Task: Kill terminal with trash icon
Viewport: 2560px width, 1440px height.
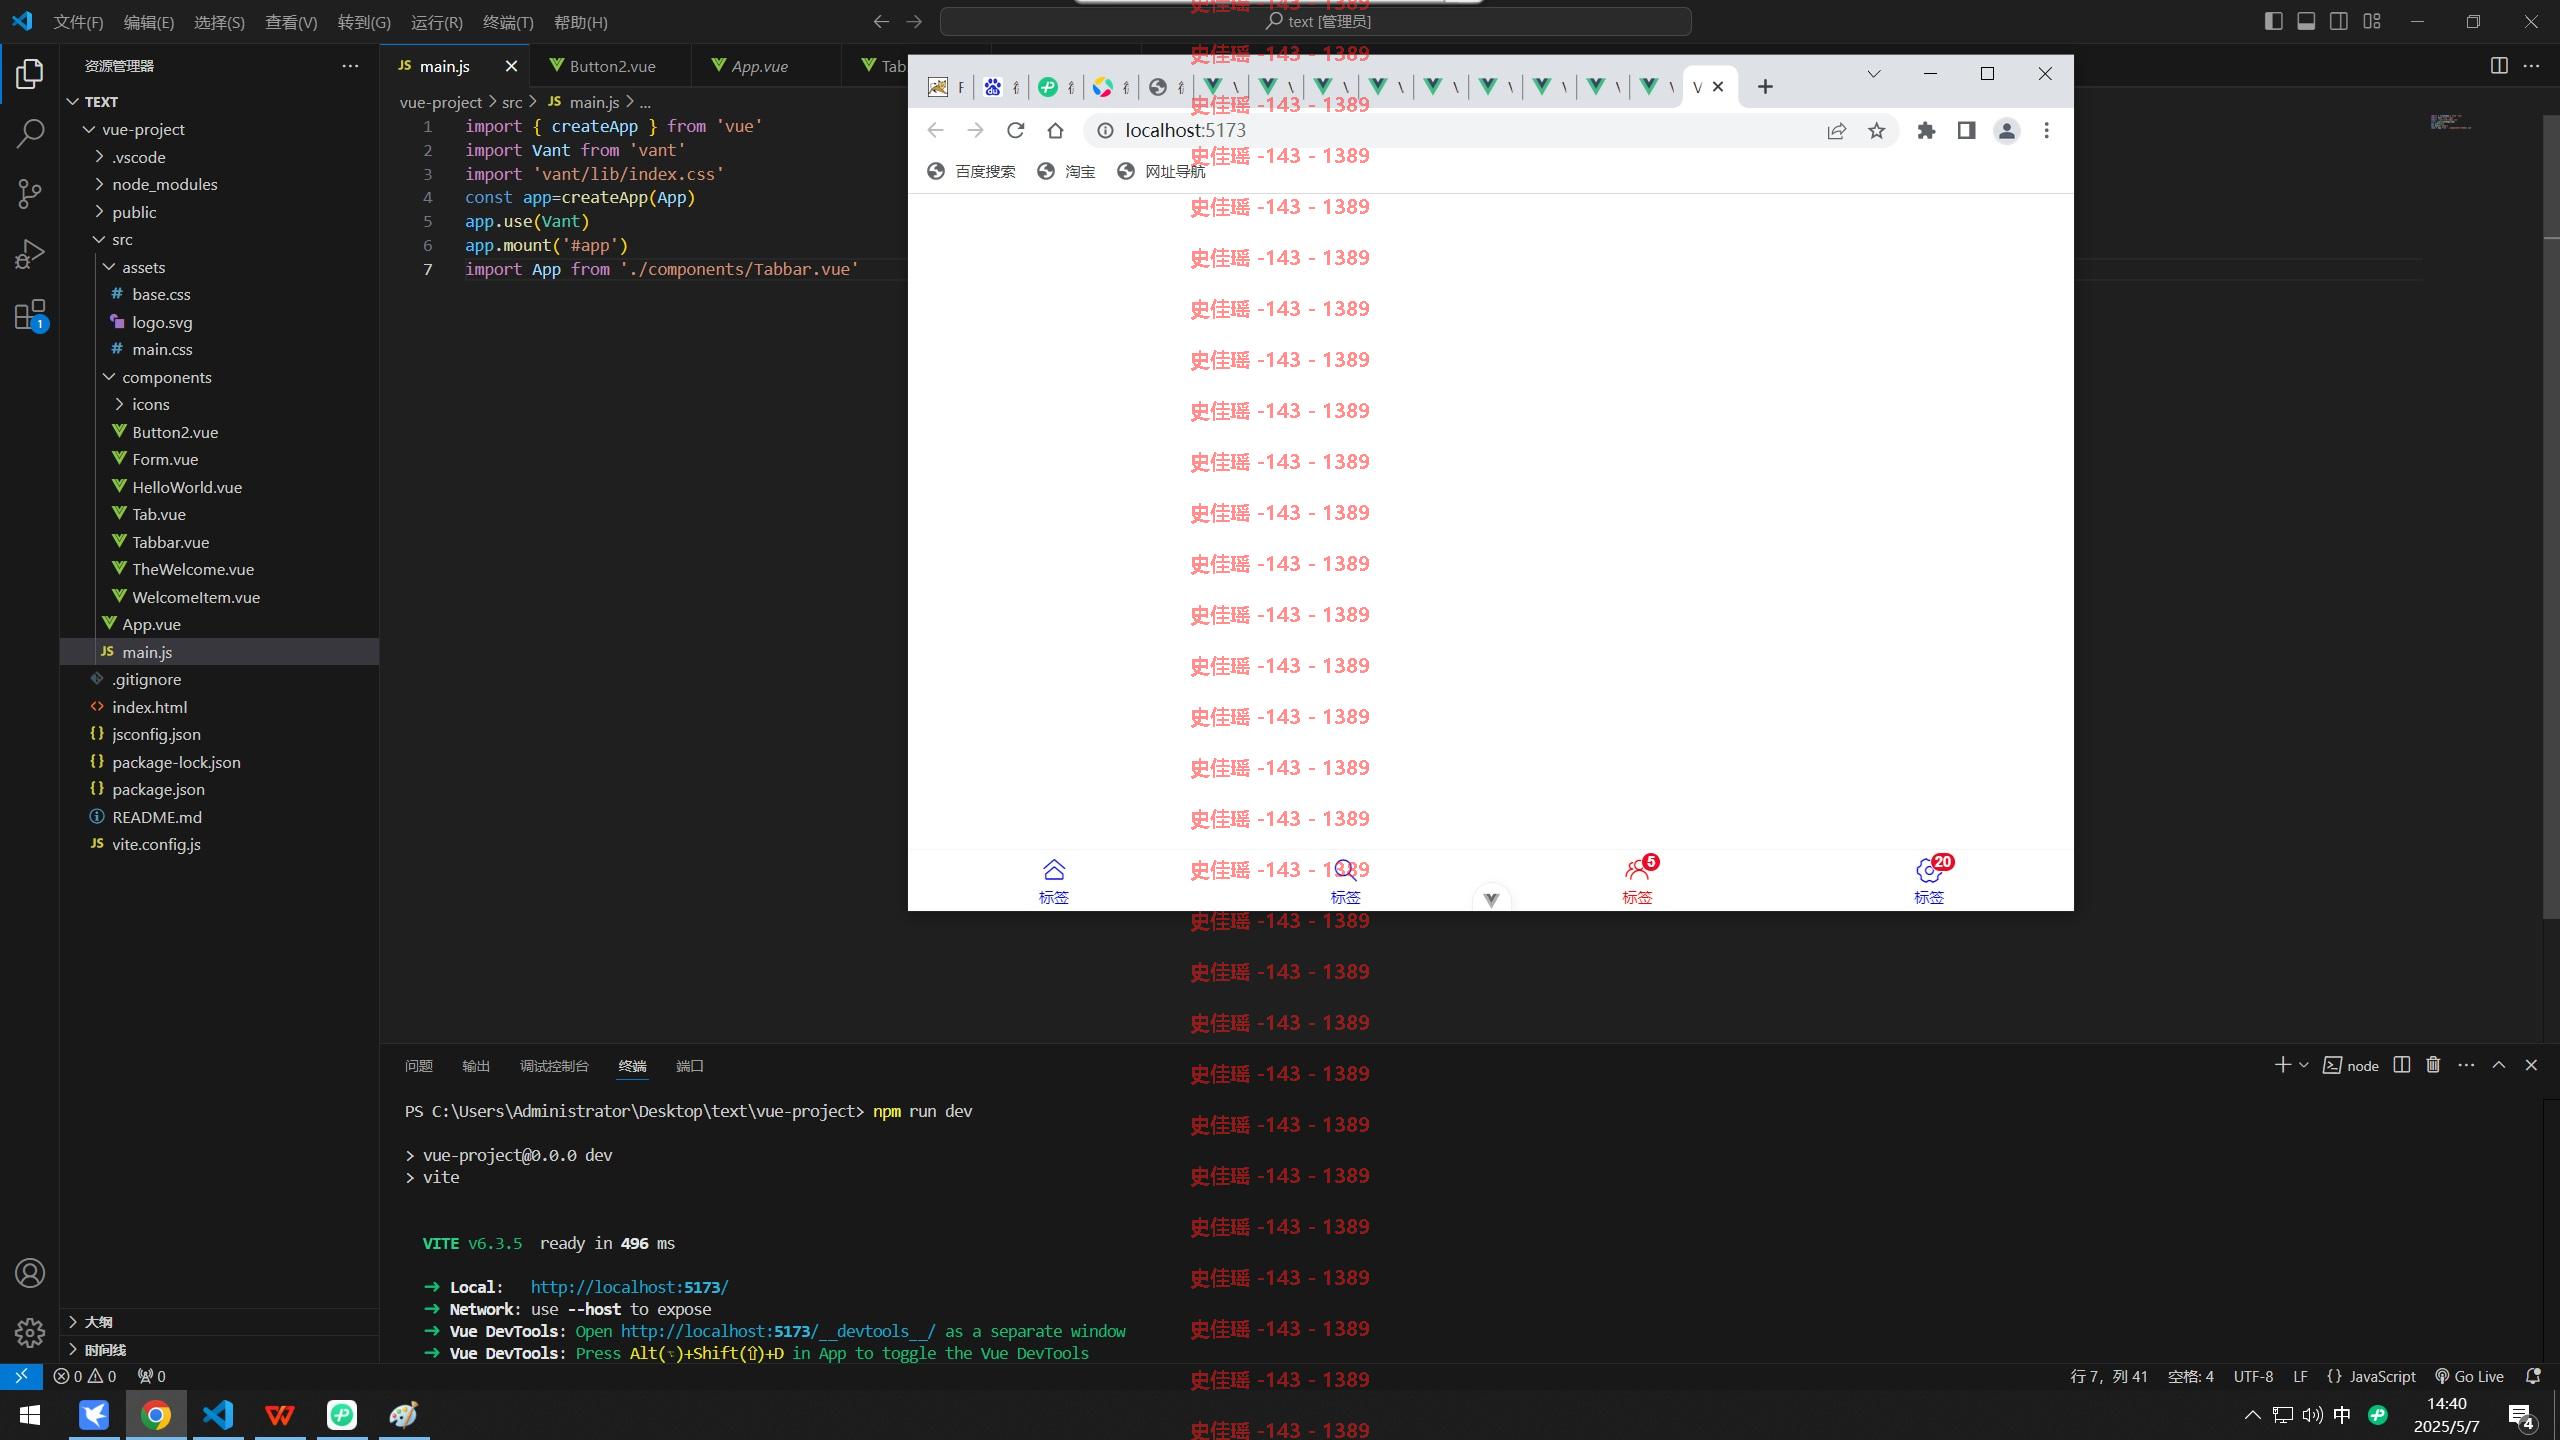Action: [x=2433, y=1065]
